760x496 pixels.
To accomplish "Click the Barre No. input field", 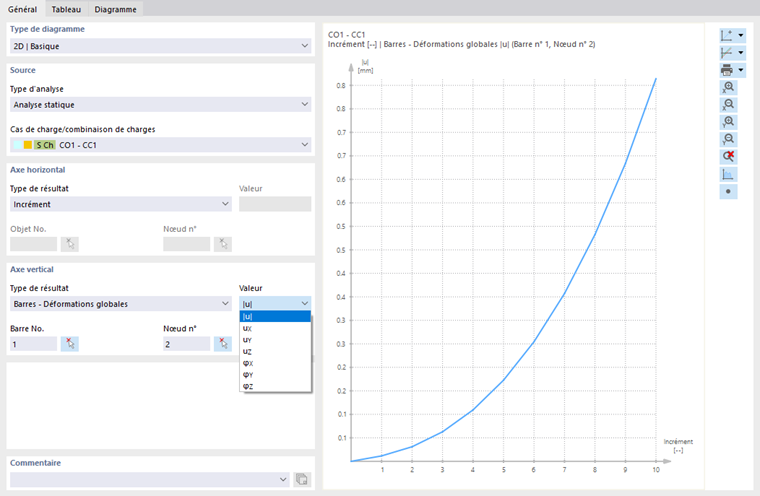I will [33, 344].
